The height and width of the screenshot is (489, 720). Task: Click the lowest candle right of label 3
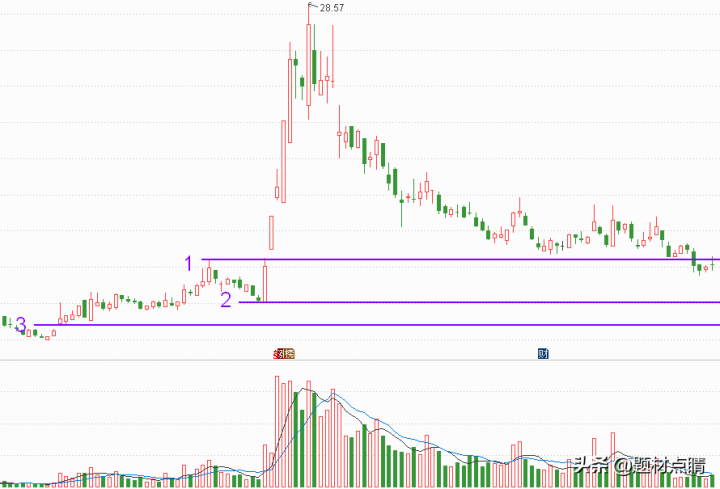pos(46,337)
